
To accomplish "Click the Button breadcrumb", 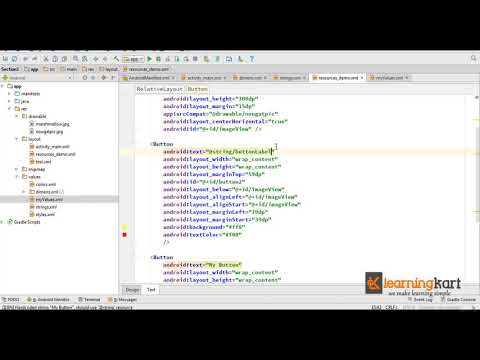I will [197, 89].
